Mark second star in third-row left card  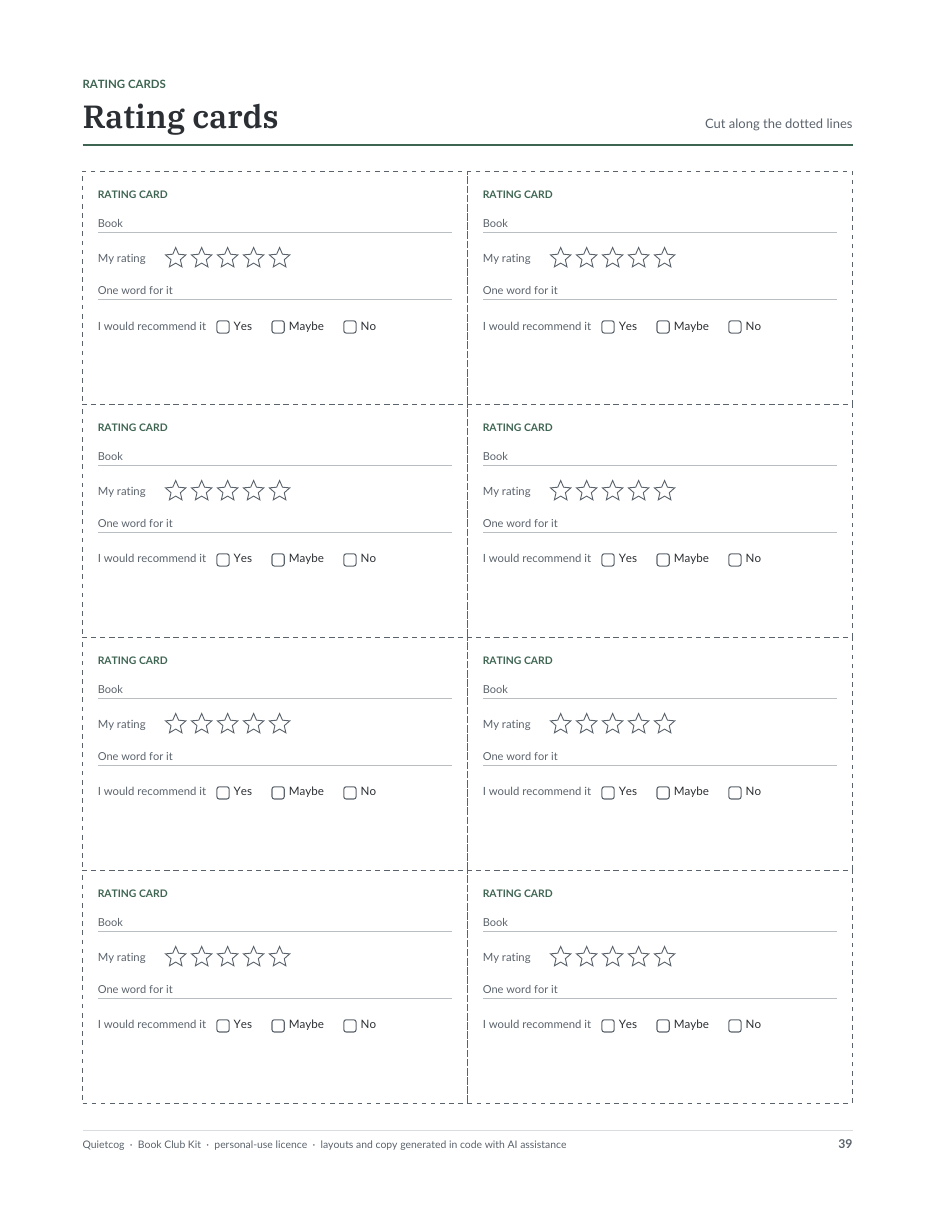pos(202,724)
